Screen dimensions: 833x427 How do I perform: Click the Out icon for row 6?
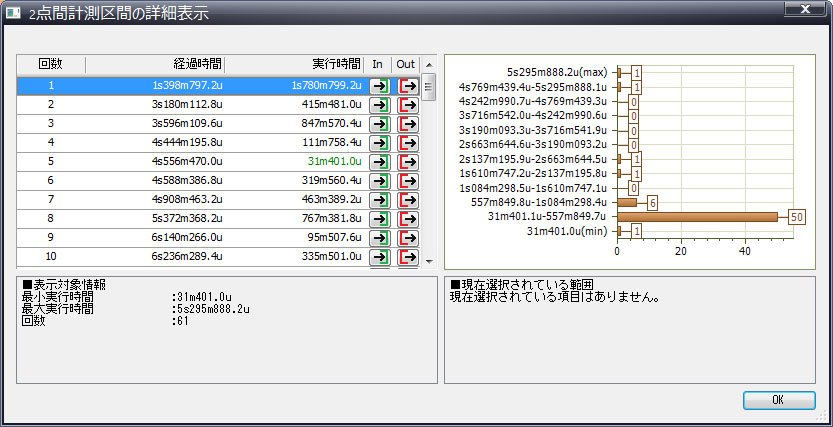408,181
